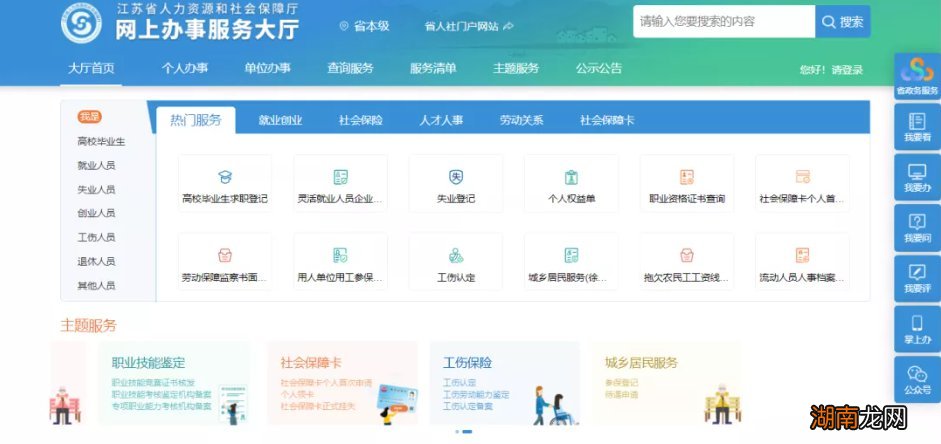Select 退休人员 in the 我是 list
The image size is (941, 444).
point(96,262)
